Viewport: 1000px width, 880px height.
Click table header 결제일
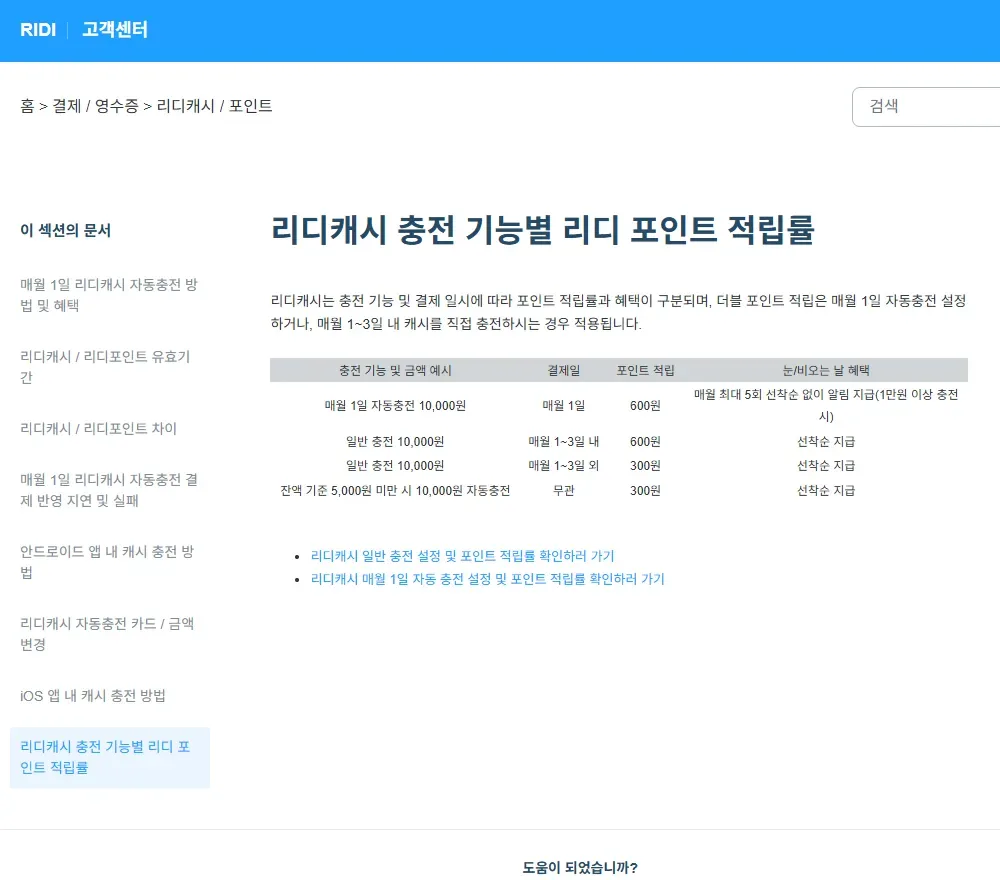[564, 370]
